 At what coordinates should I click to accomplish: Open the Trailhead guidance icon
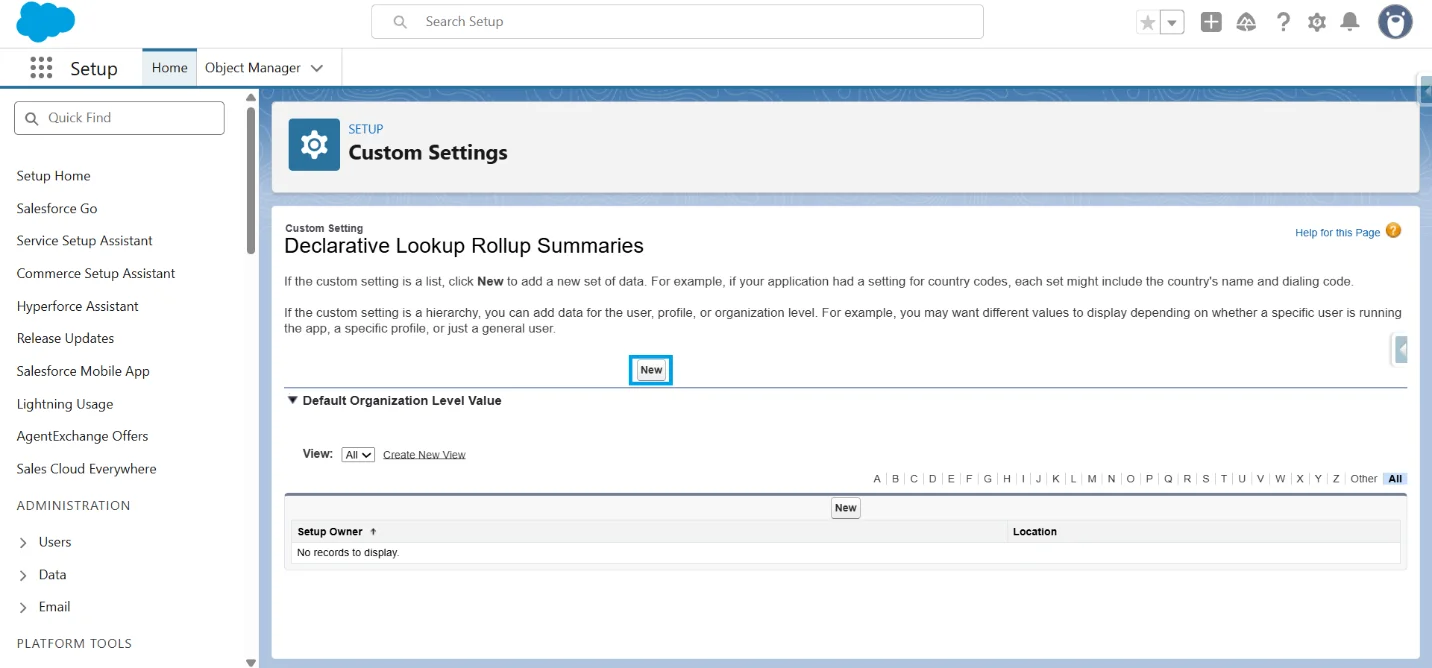1246,22
